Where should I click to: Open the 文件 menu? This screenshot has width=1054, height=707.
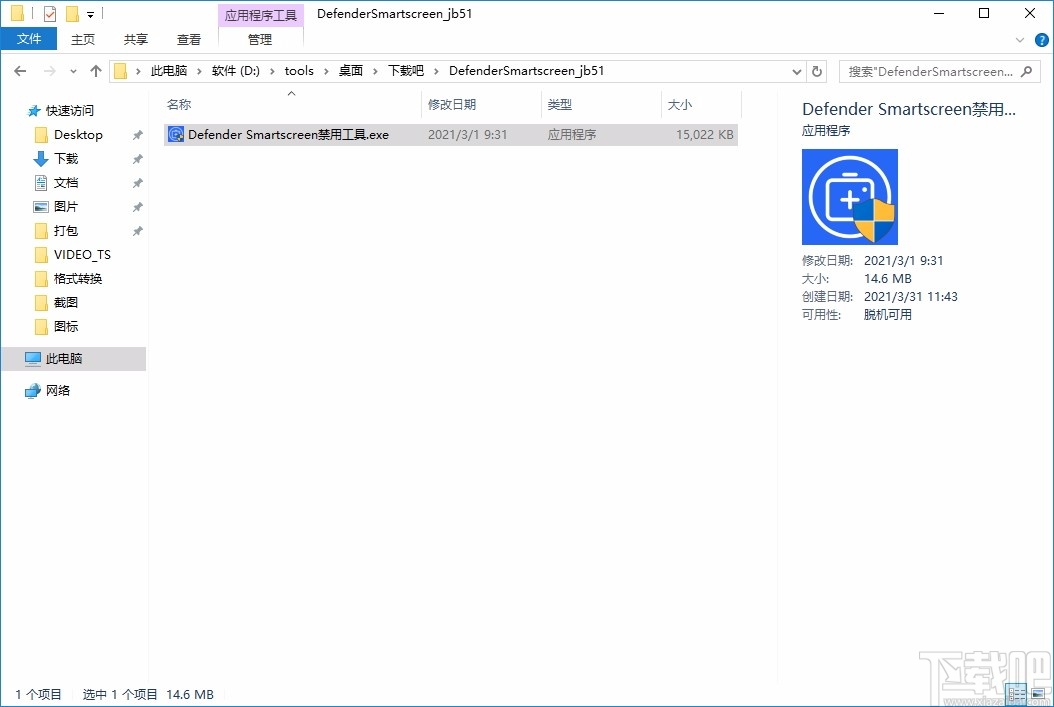click(x=29, y=38)
